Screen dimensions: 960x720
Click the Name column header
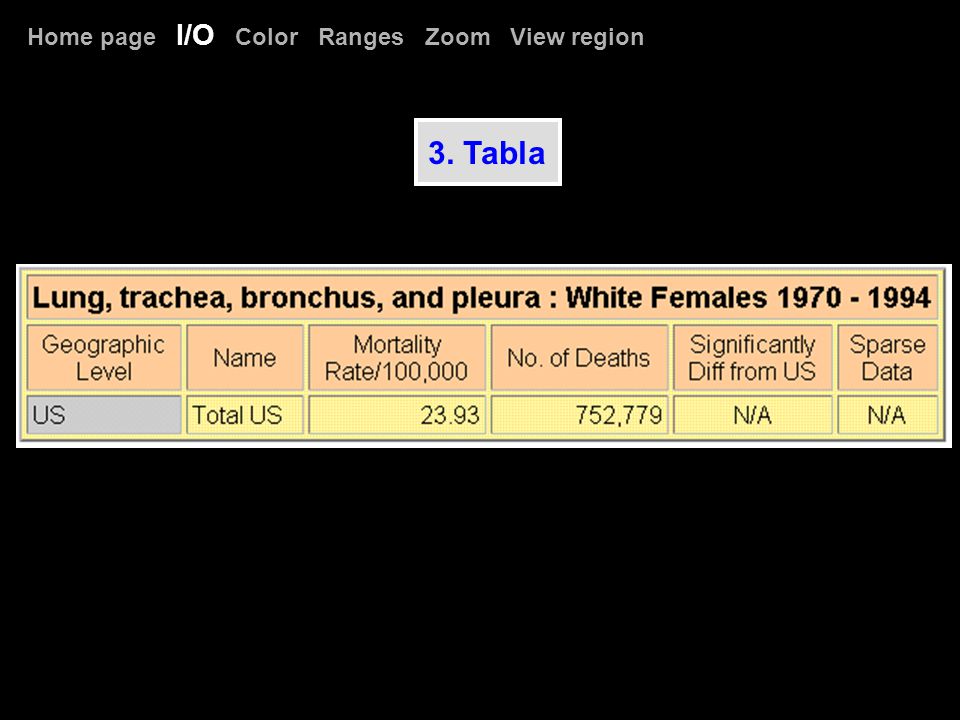[245, 358]
